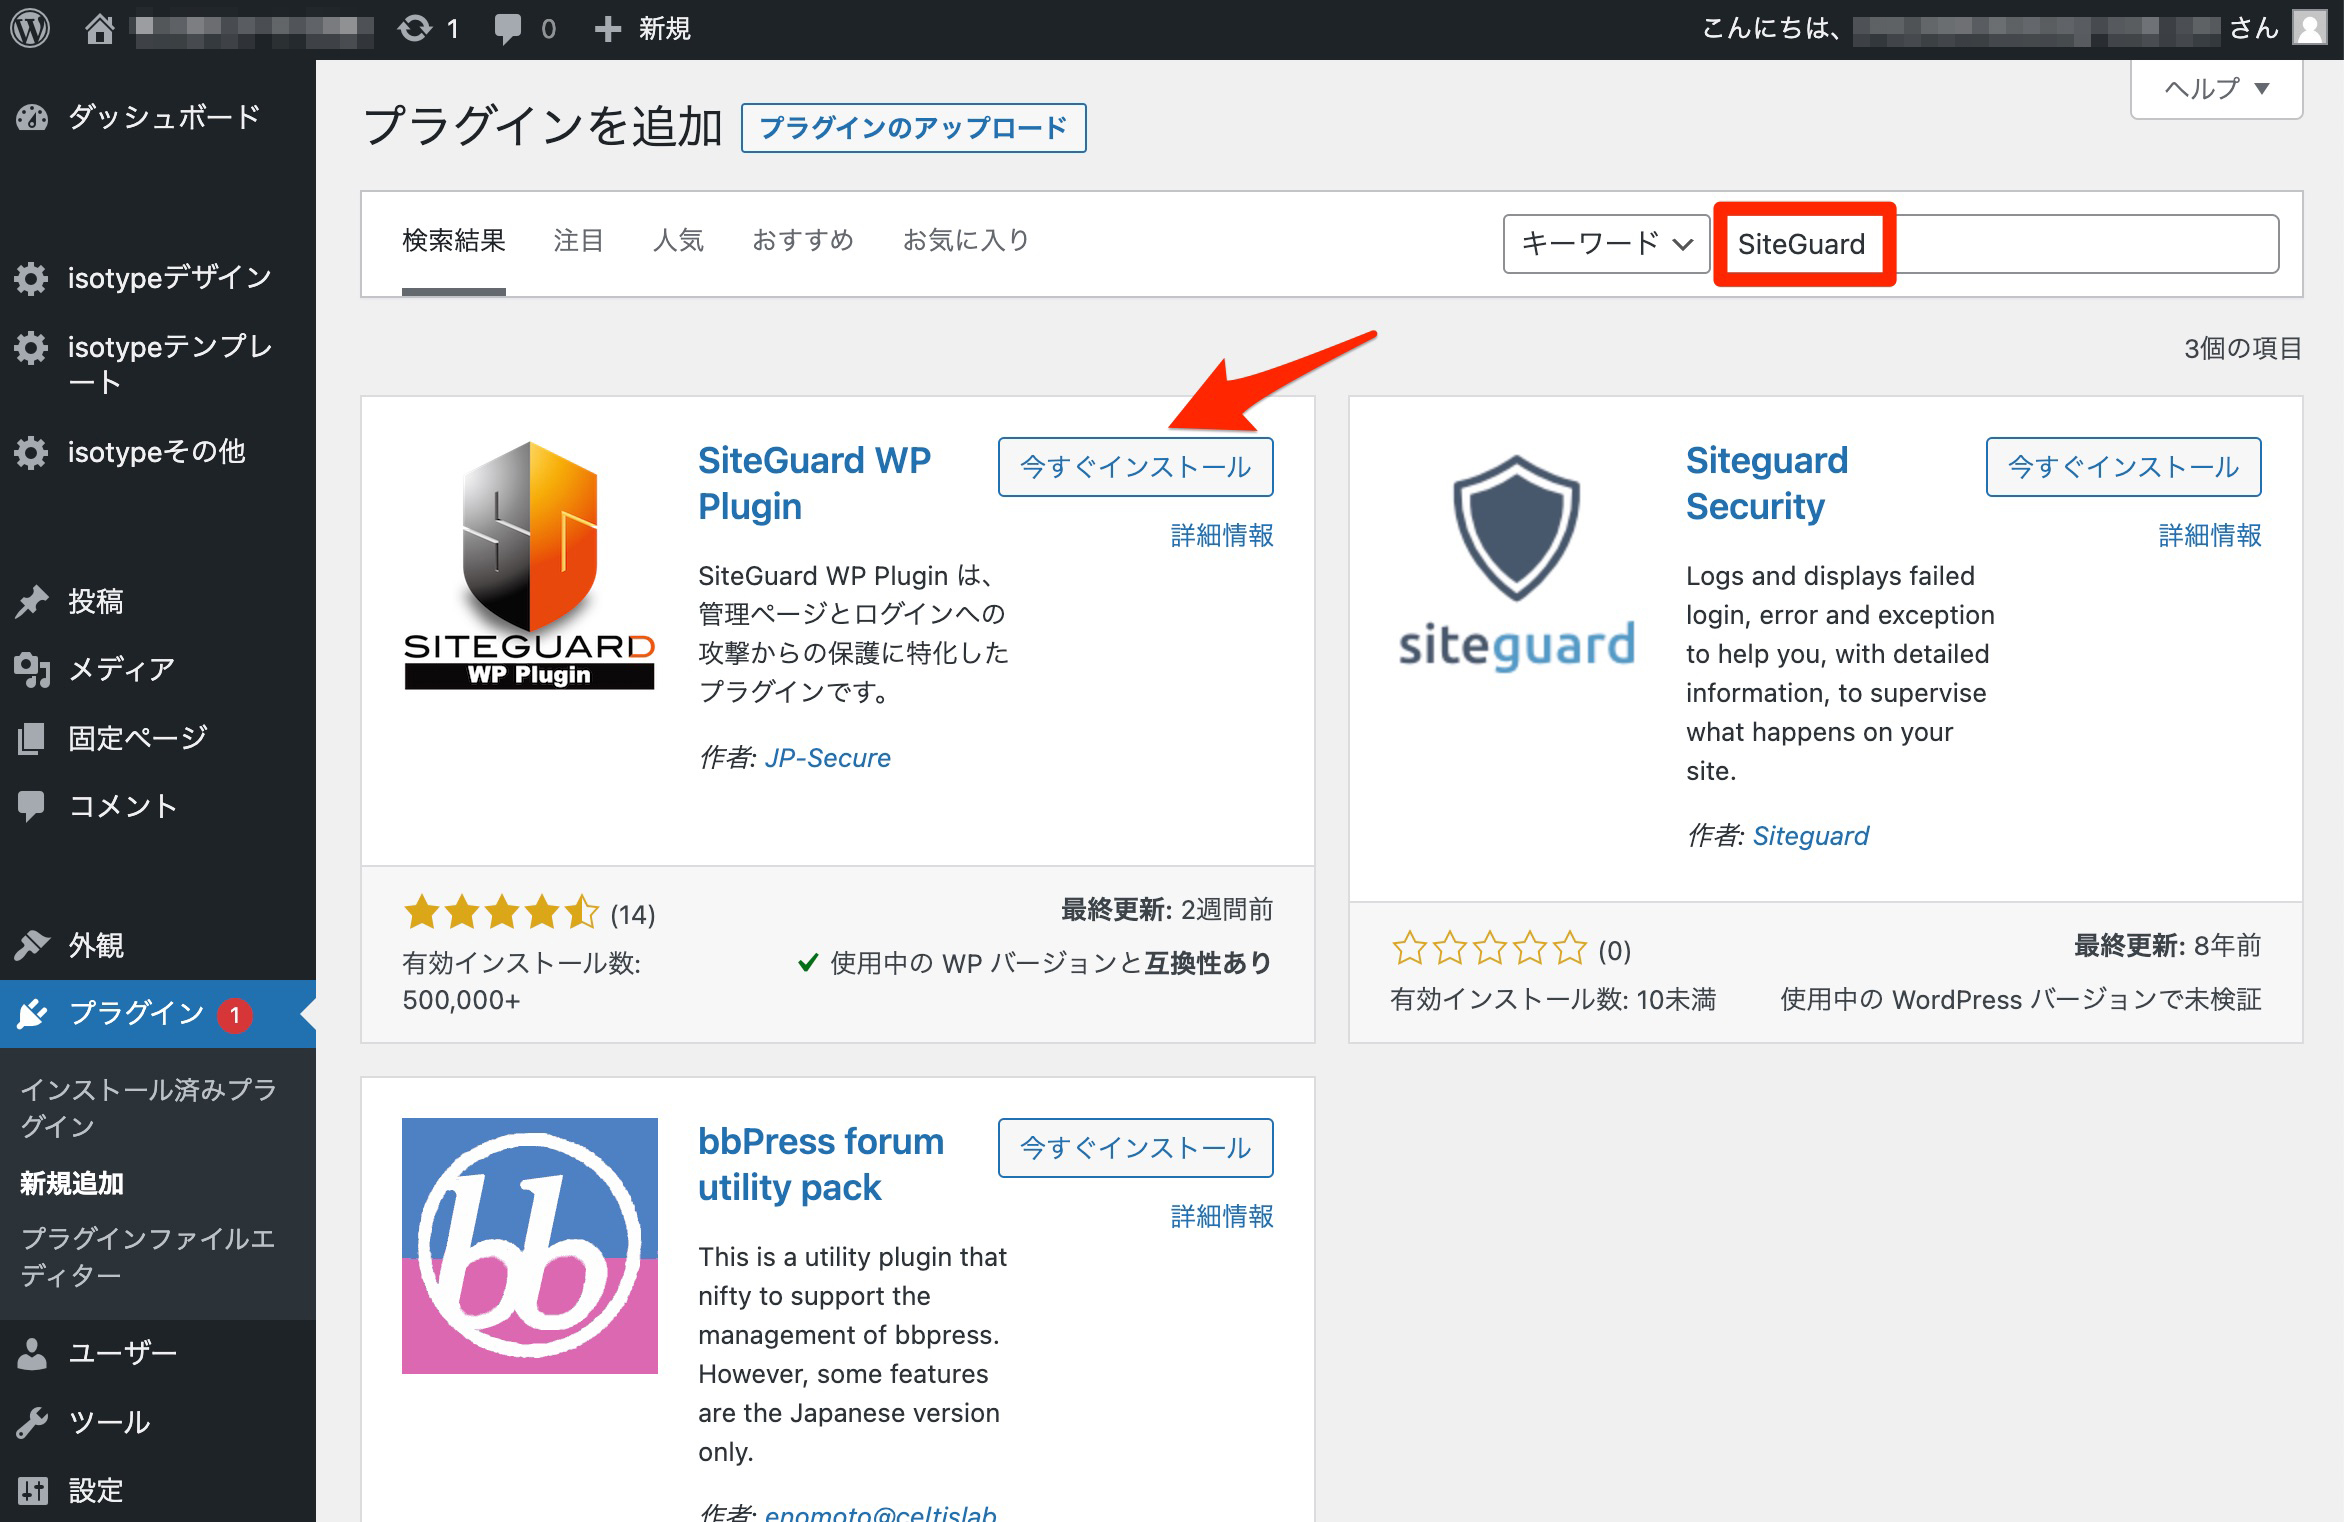Click the 有効インストール数: 10未満 text

(x=1553, y=999)
